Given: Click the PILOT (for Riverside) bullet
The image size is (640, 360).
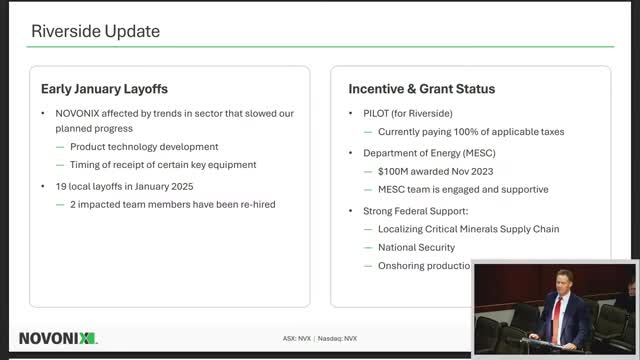Looking at the screenshot, I should coord(408,113).
